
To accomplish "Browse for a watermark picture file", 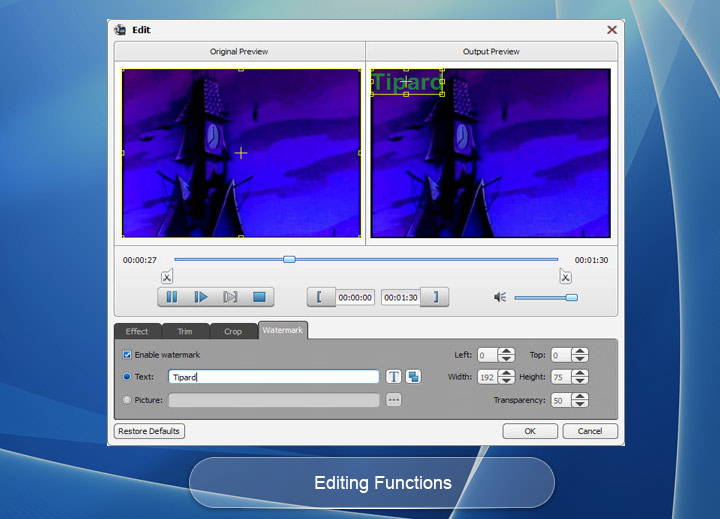I will pyautogui.click(x=394, y=400).
